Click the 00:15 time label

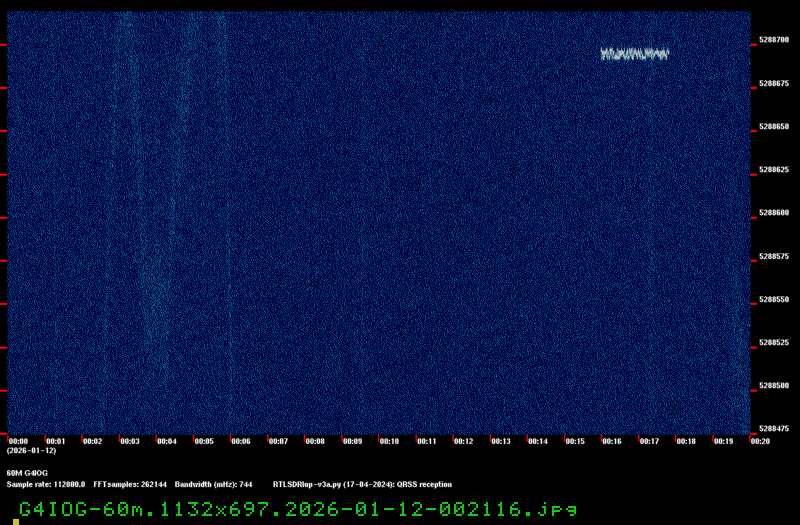[575, 441]
